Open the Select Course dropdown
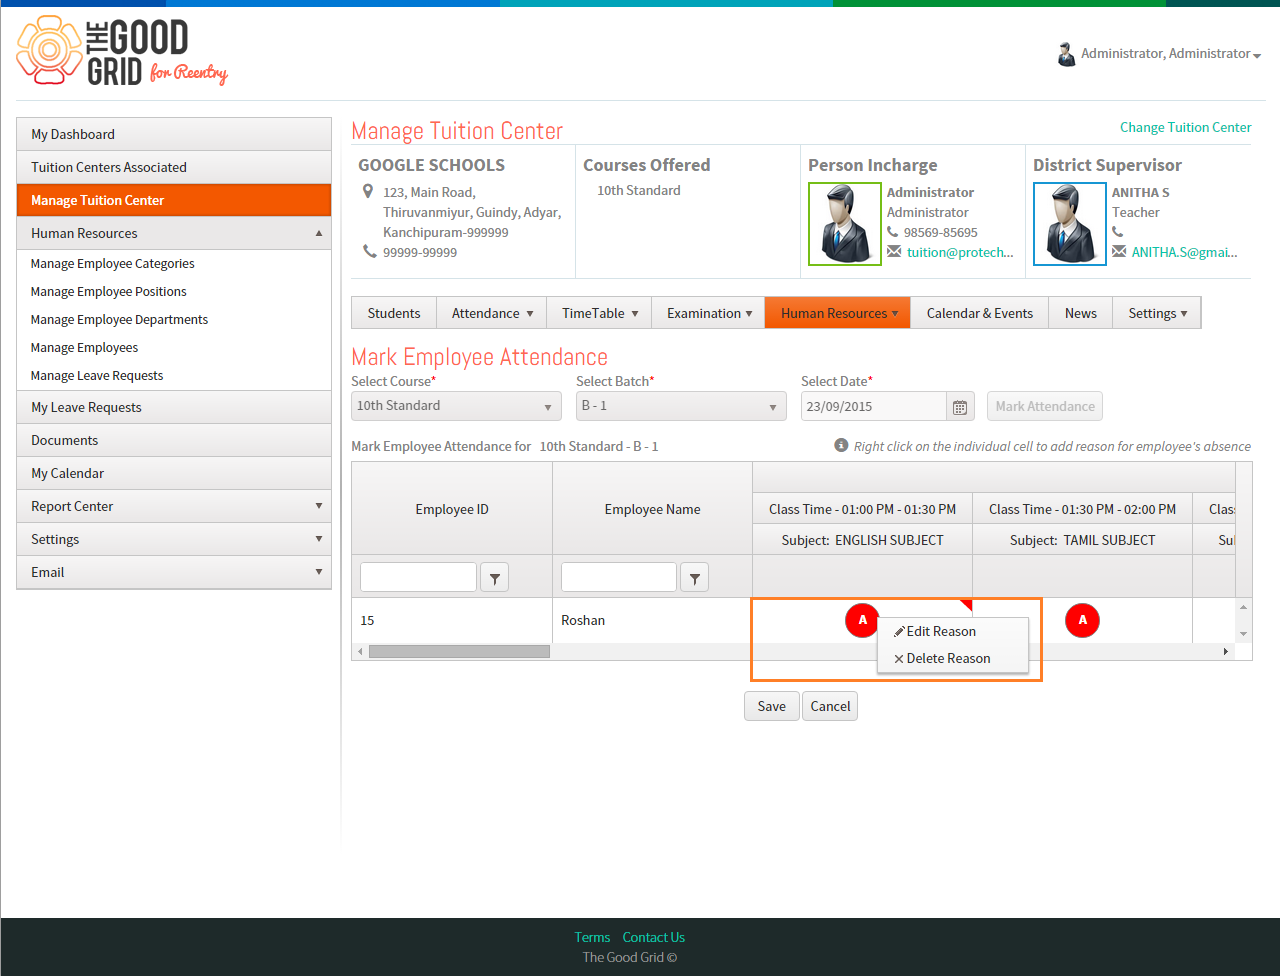Viewport: 1280px width, 976px height. click(456, 406)
